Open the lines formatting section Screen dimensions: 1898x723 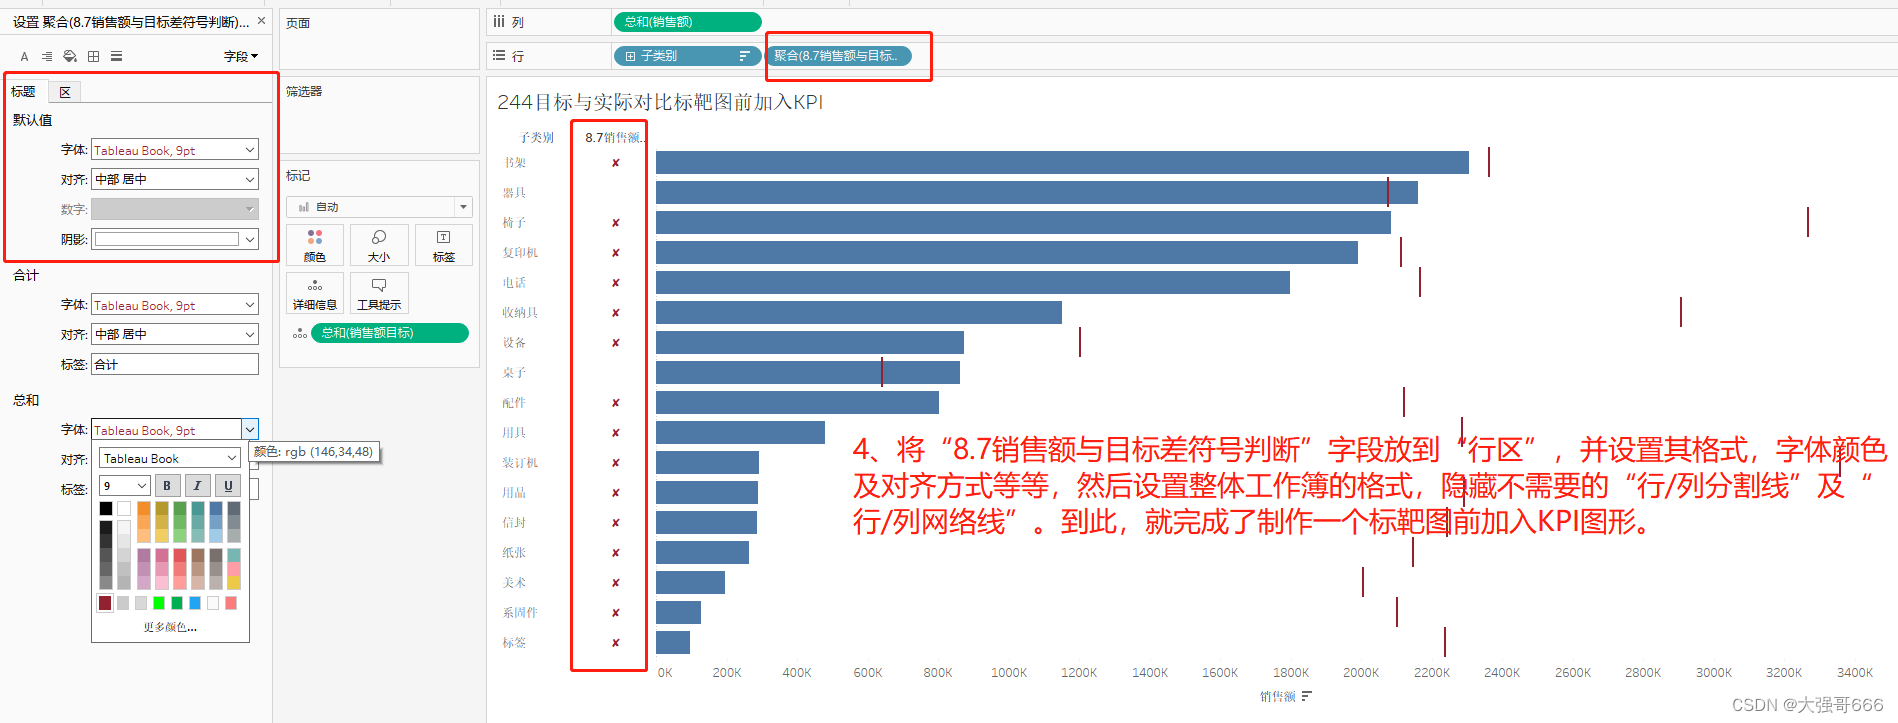117,57
